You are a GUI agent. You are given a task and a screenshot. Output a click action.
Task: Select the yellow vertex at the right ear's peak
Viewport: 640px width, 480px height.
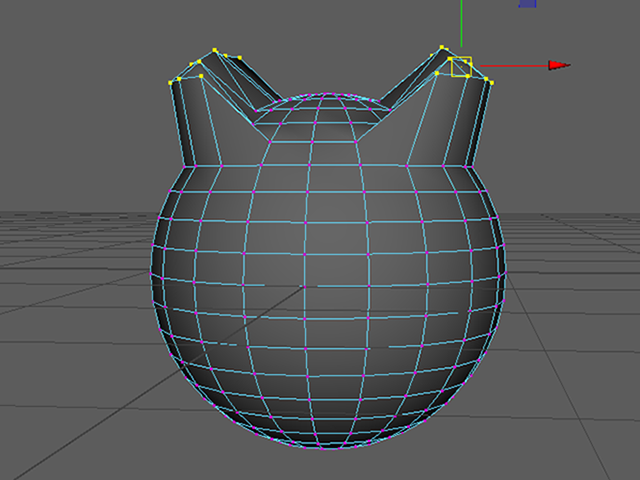442,47
